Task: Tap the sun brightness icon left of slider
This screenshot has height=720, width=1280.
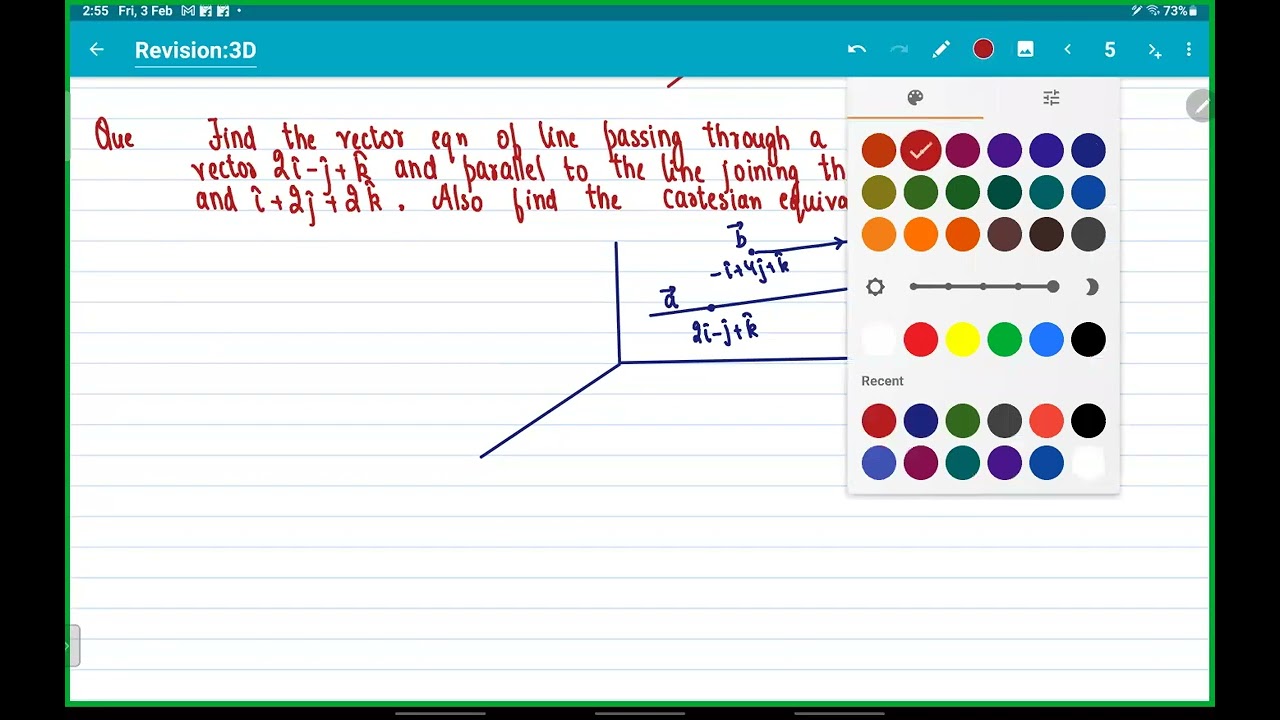Action: point(875,287)
